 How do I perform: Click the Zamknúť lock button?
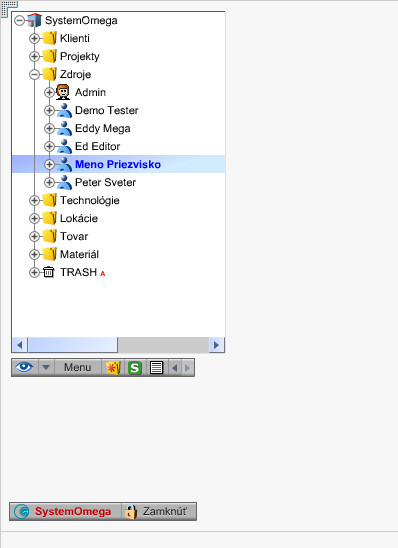click(159, 512)
